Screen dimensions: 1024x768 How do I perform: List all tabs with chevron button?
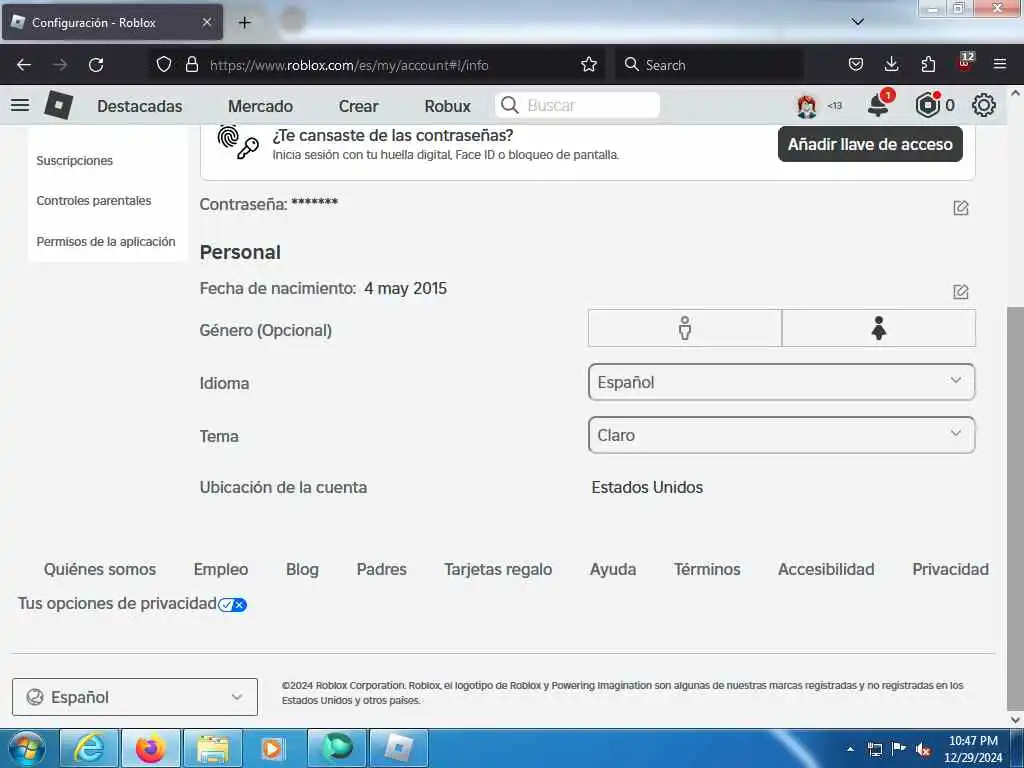pyautogui.click(x=857, y=22)
